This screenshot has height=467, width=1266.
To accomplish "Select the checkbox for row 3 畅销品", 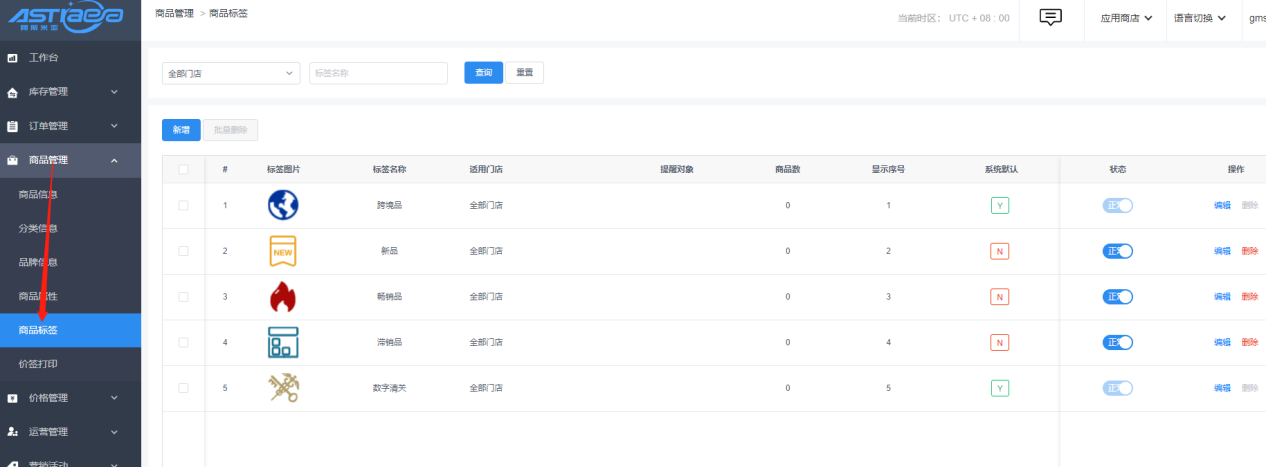I will pos(183,297).
